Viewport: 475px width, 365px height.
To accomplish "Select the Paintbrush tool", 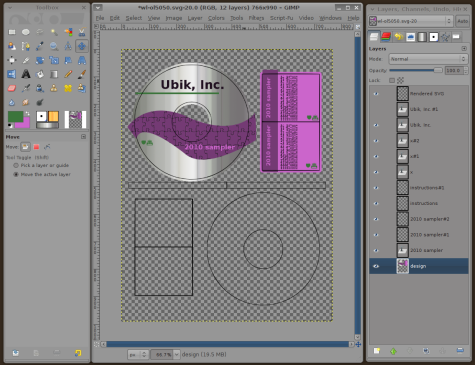I will click(x=82, y=74).
